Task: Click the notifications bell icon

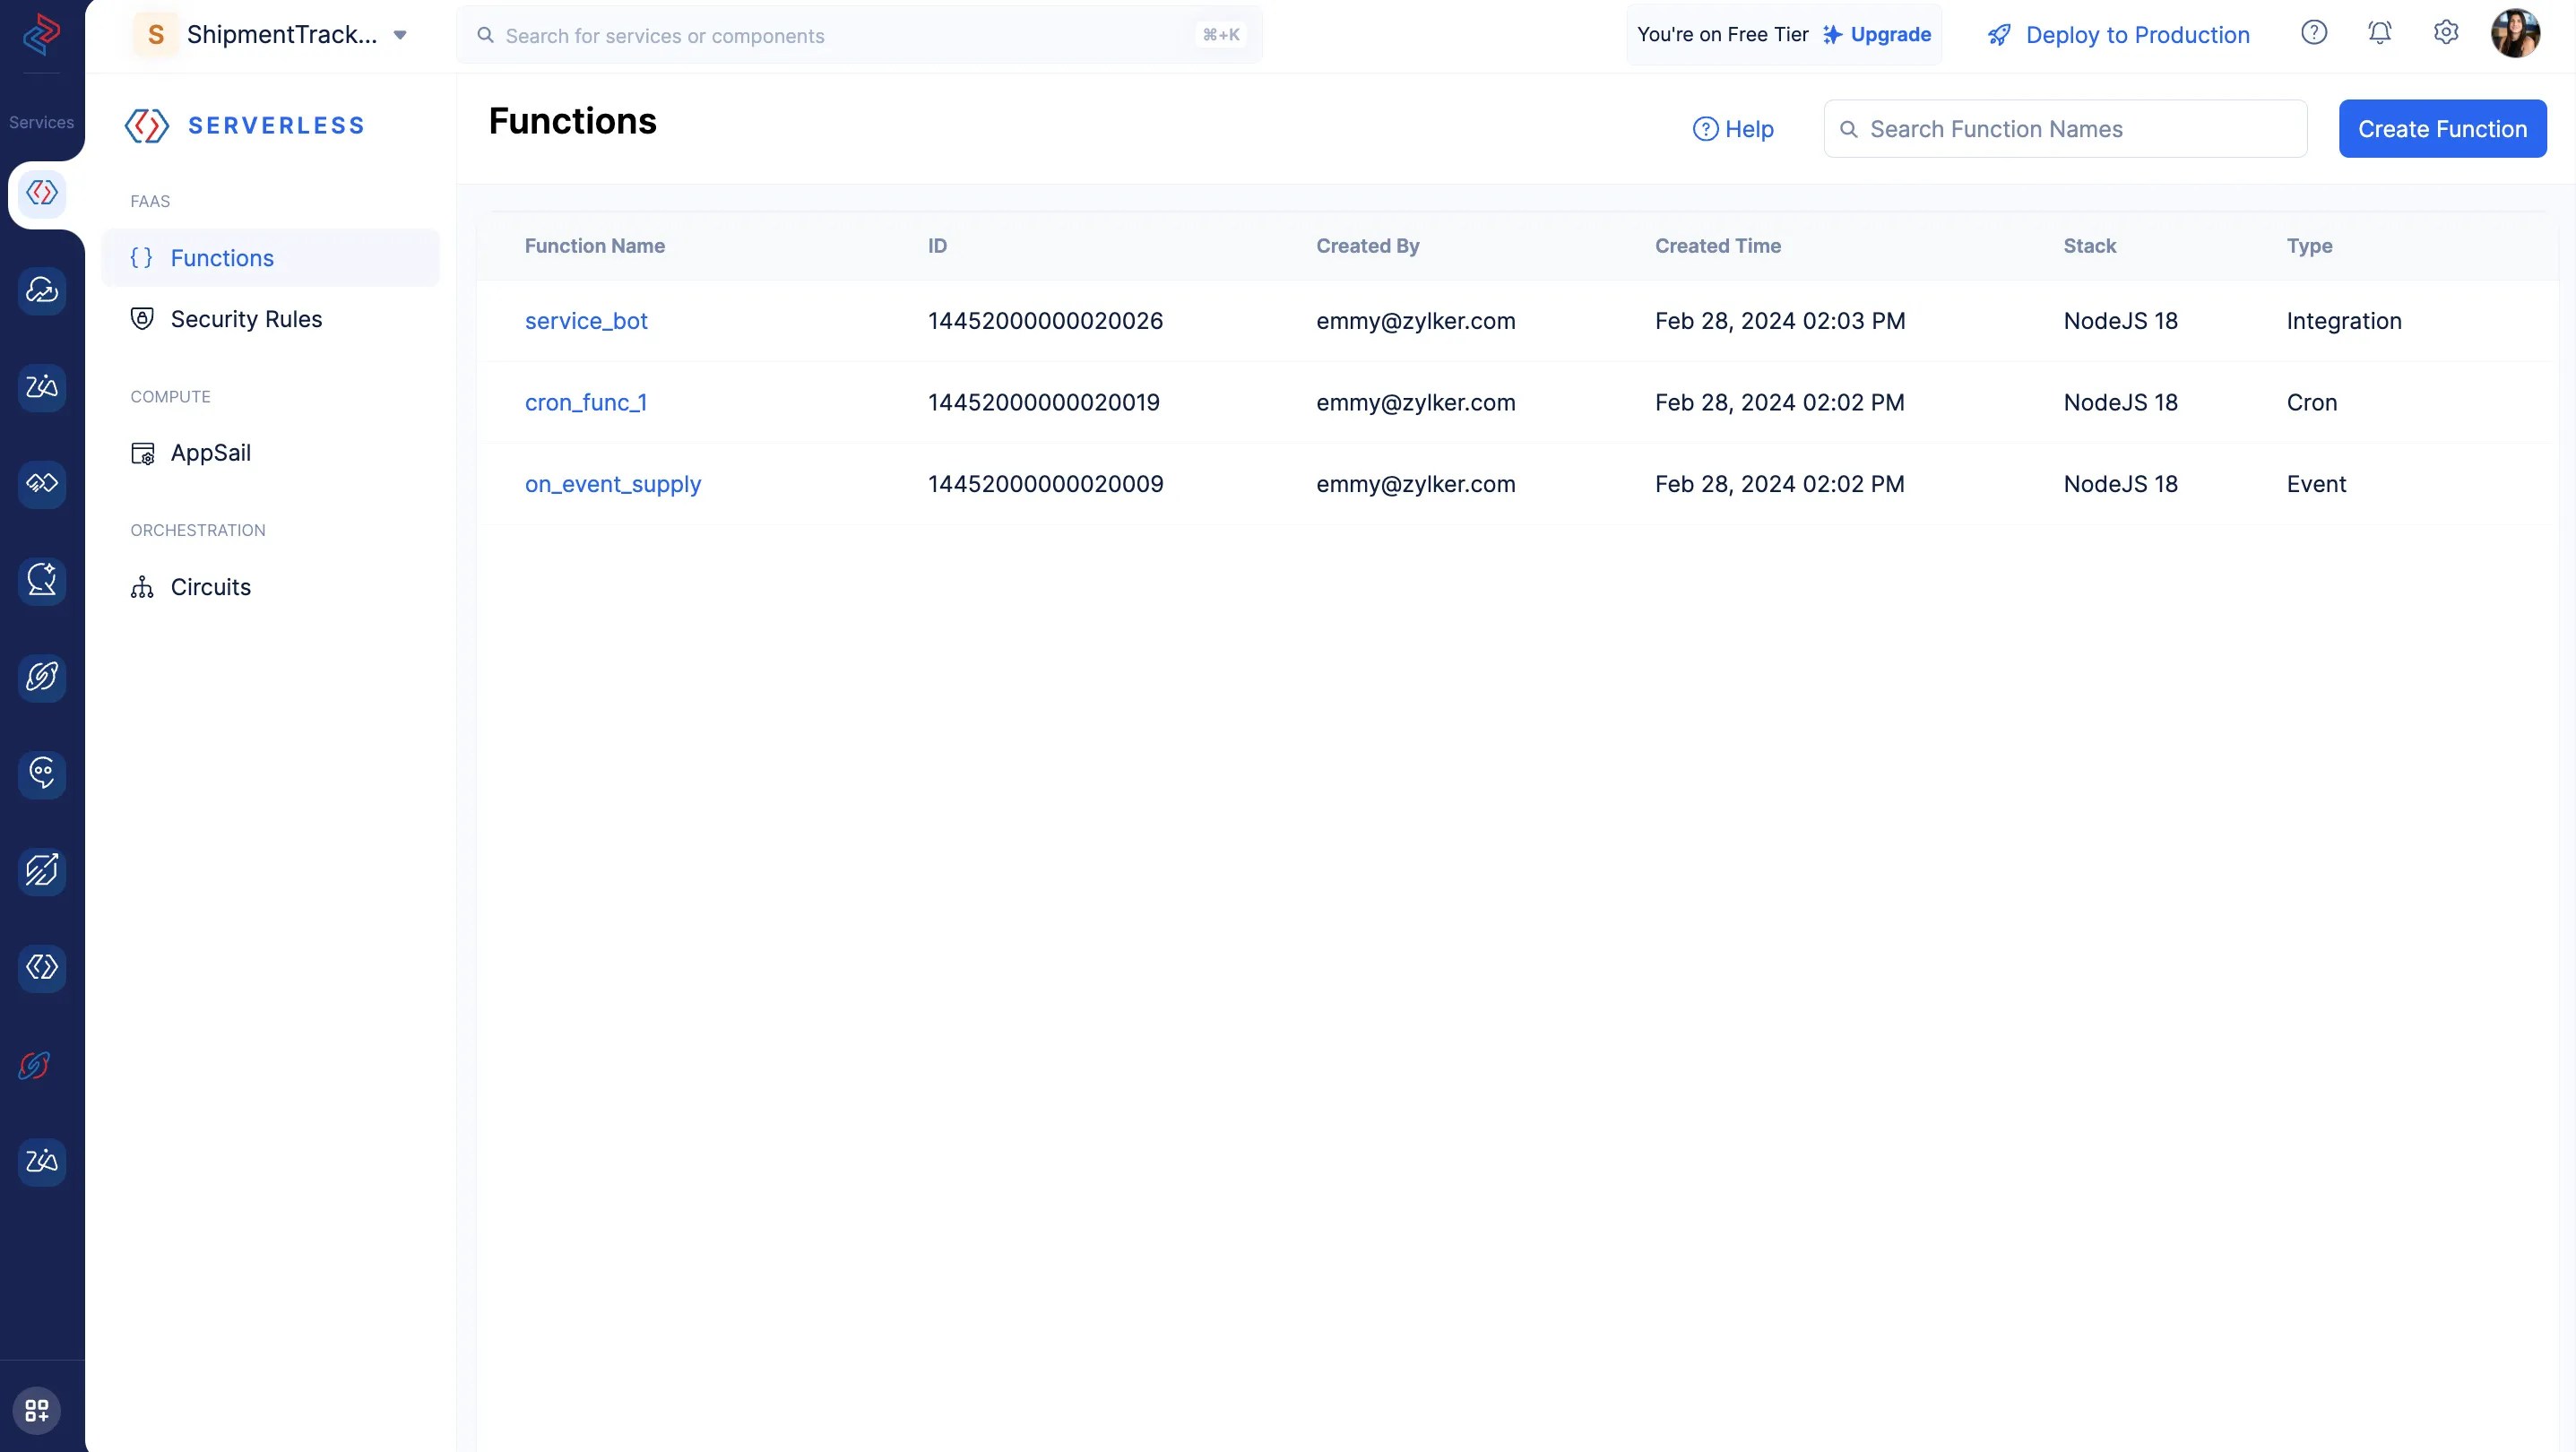Action: 2379,33
